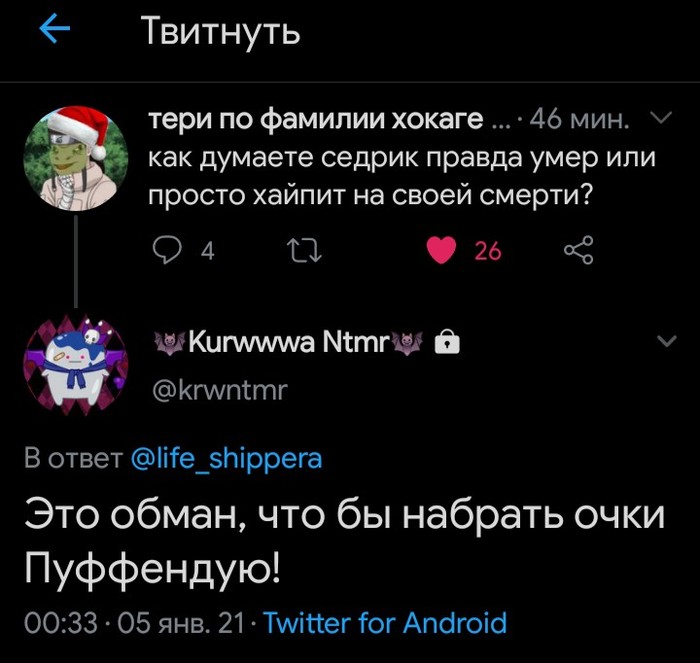
Task: Open Kurwwwa Ntmr bat avatar
Action: point(75,365)
